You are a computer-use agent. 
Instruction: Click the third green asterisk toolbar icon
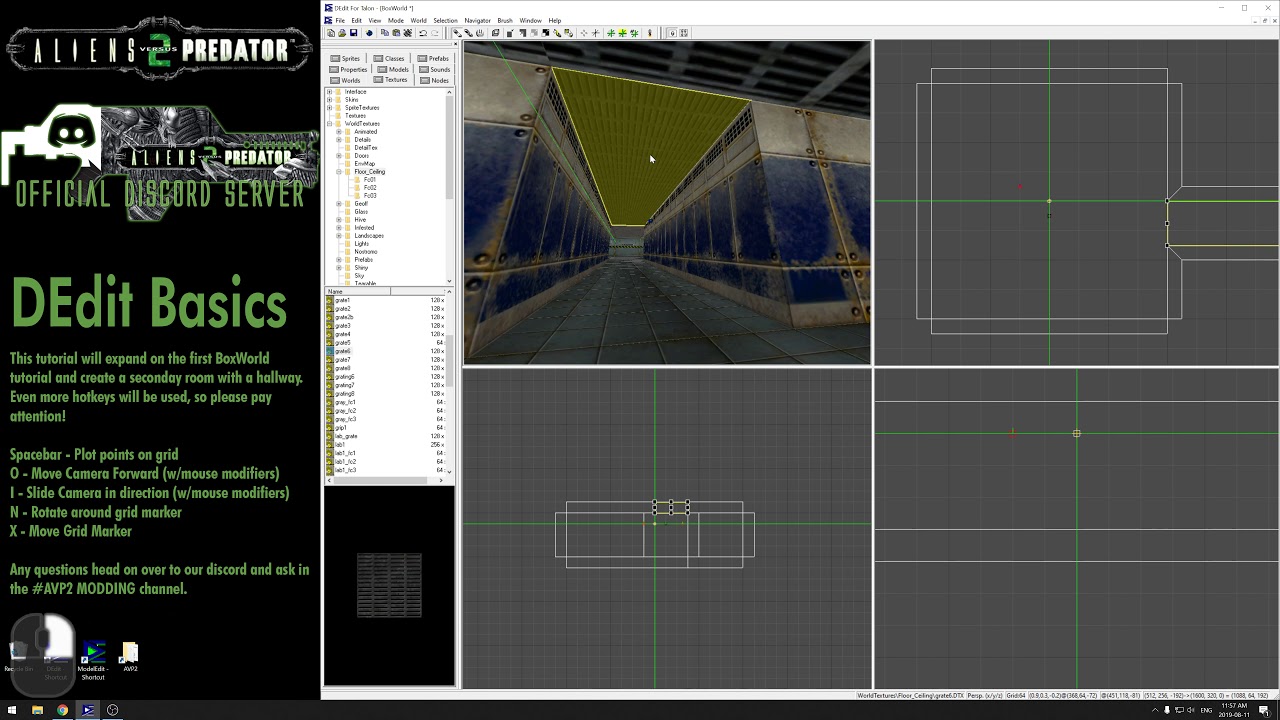pos(634,33)
